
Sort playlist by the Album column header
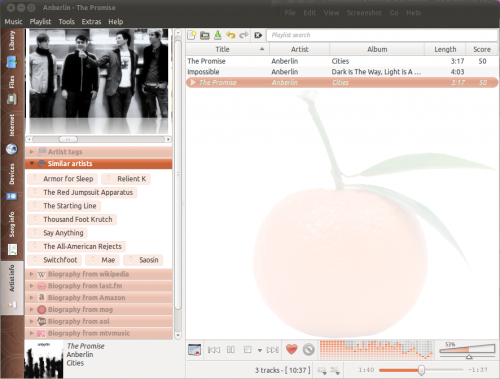[377, 49]
